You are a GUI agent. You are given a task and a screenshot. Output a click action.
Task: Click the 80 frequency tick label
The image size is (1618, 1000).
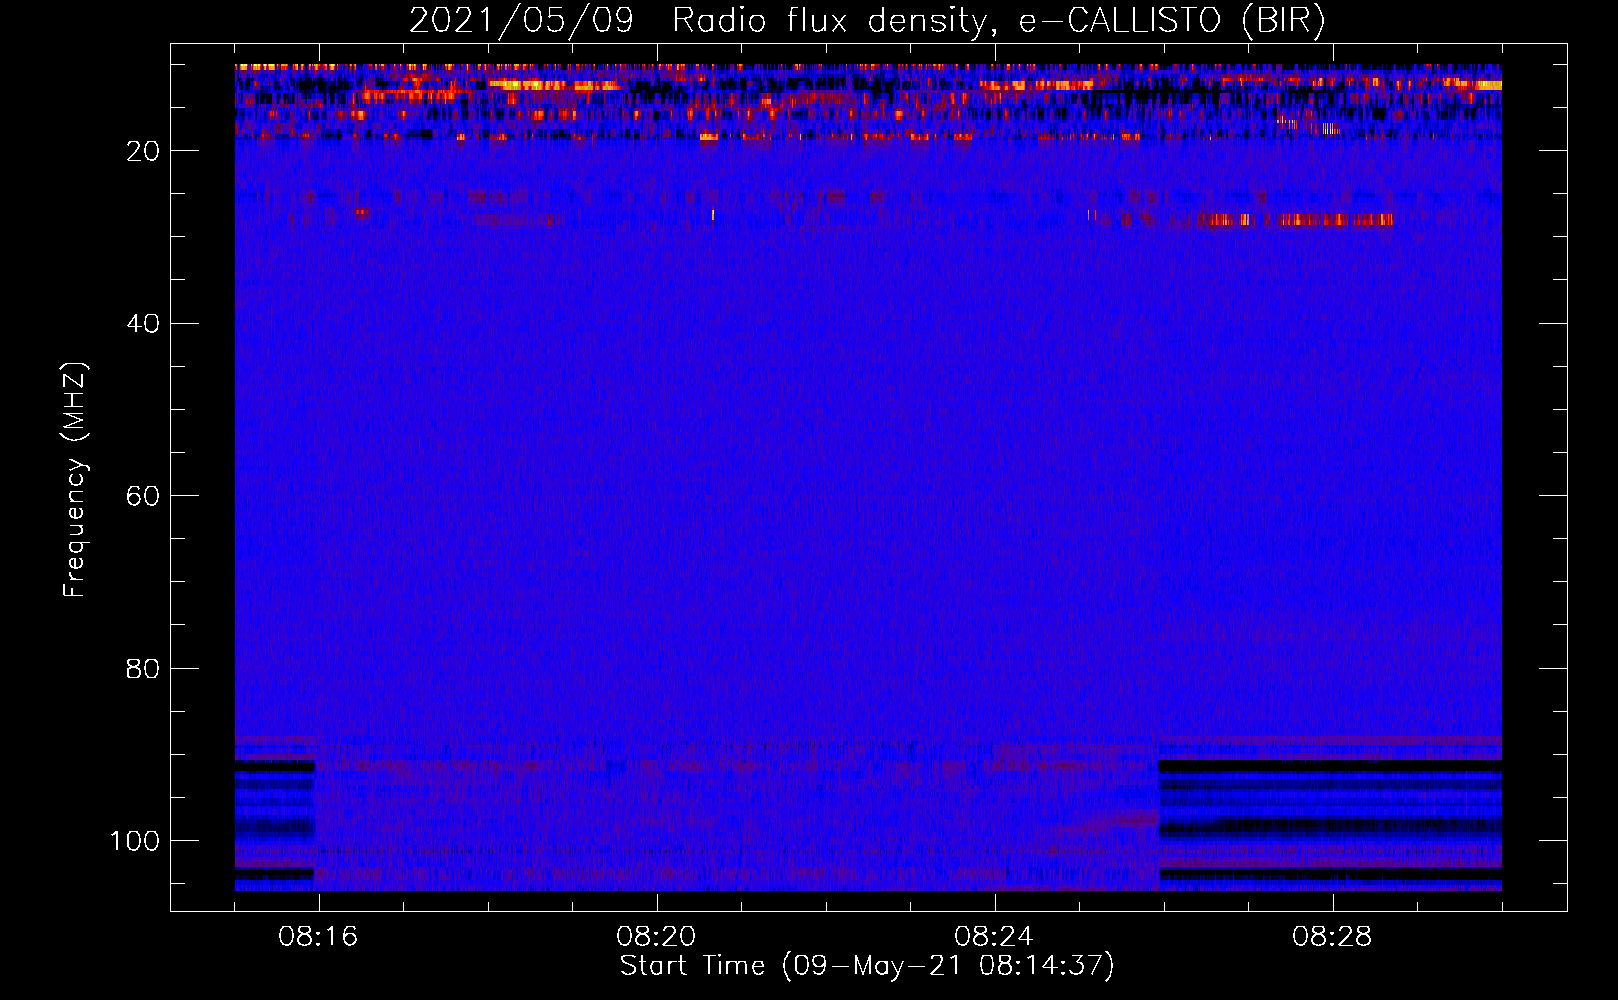[145, 668]
